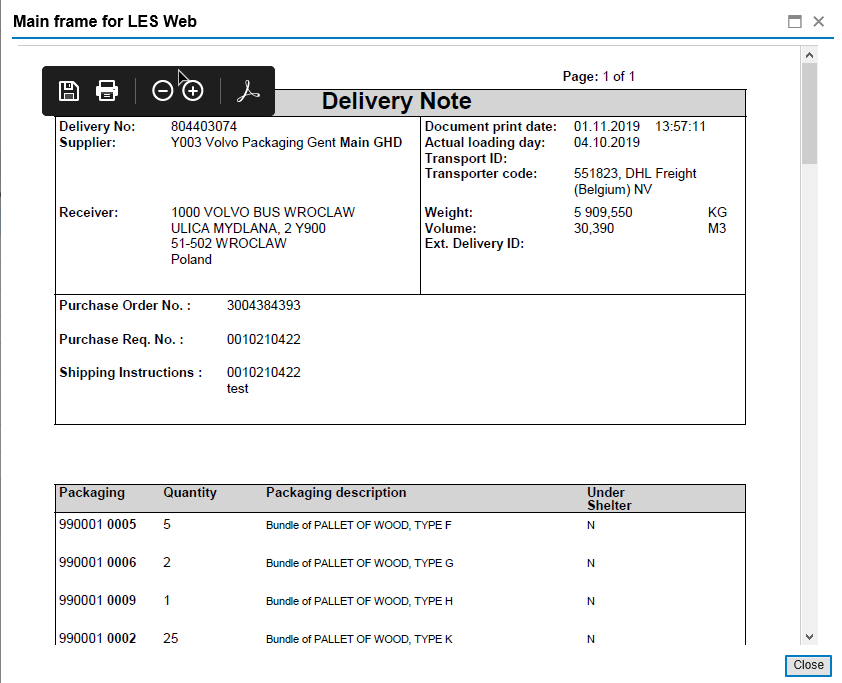
Task: Select the print time 13:57:11
Action: 680,126
